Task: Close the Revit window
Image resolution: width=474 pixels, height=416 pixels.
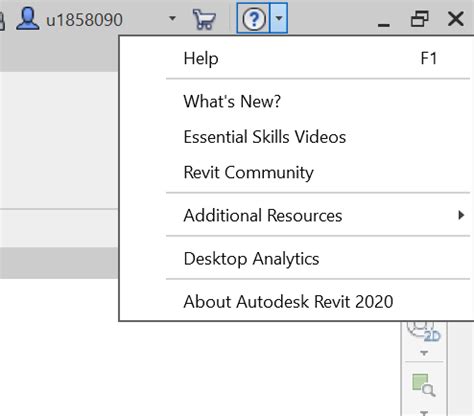Action: [455, 19]
